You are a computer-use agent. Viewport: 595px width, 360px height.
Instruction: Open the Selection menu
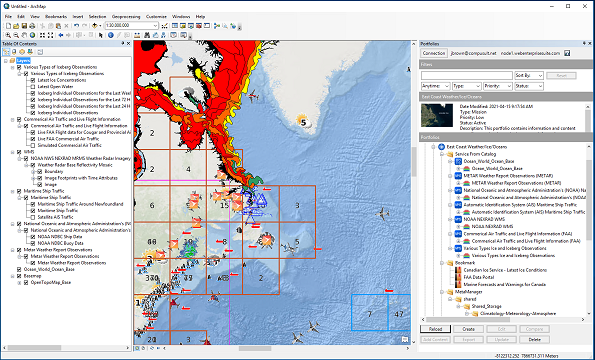click(x=98, y=17)
